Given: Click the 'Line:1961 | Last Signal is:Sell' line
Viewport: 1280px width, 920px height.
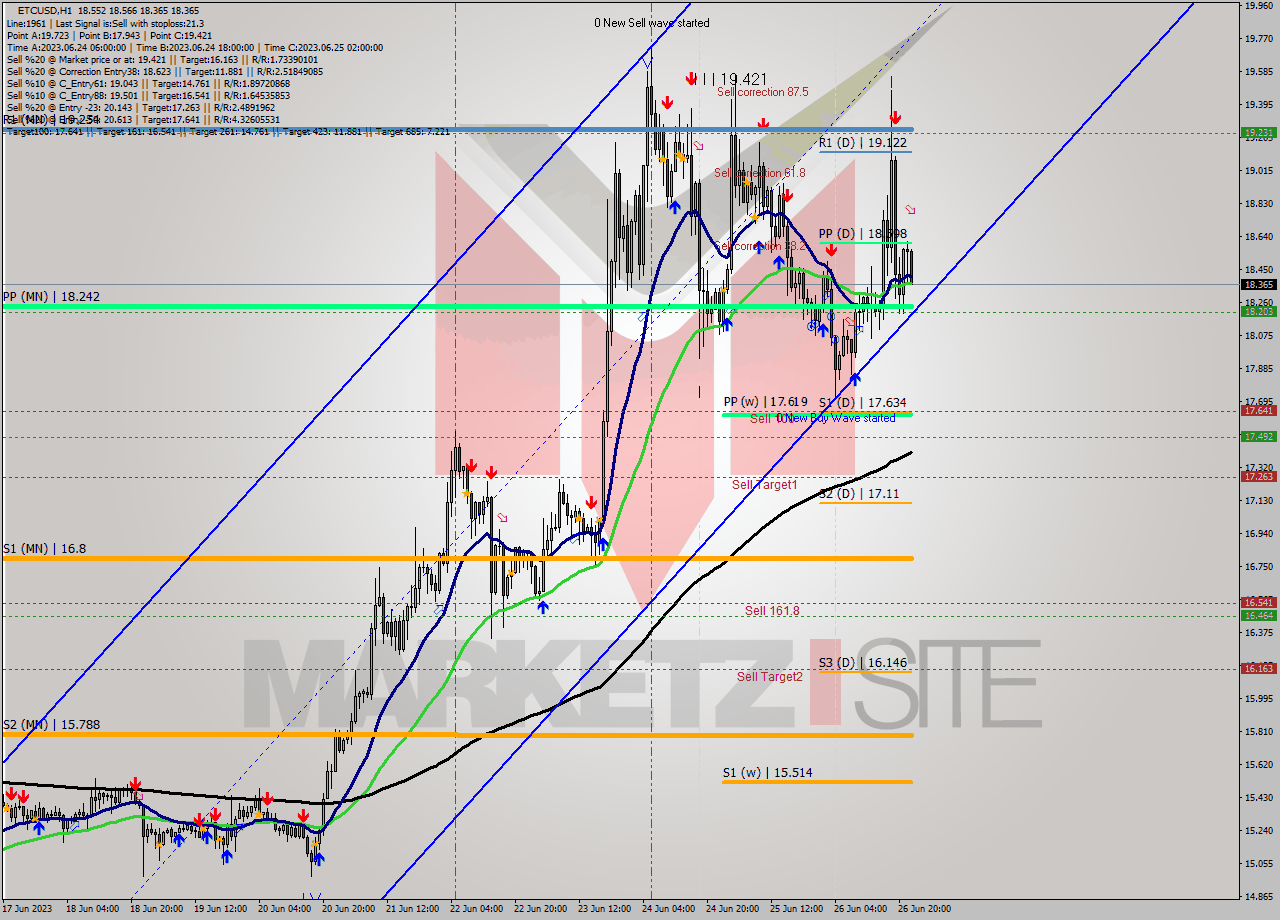Looking at the screenshot, I should pos(104,23).
